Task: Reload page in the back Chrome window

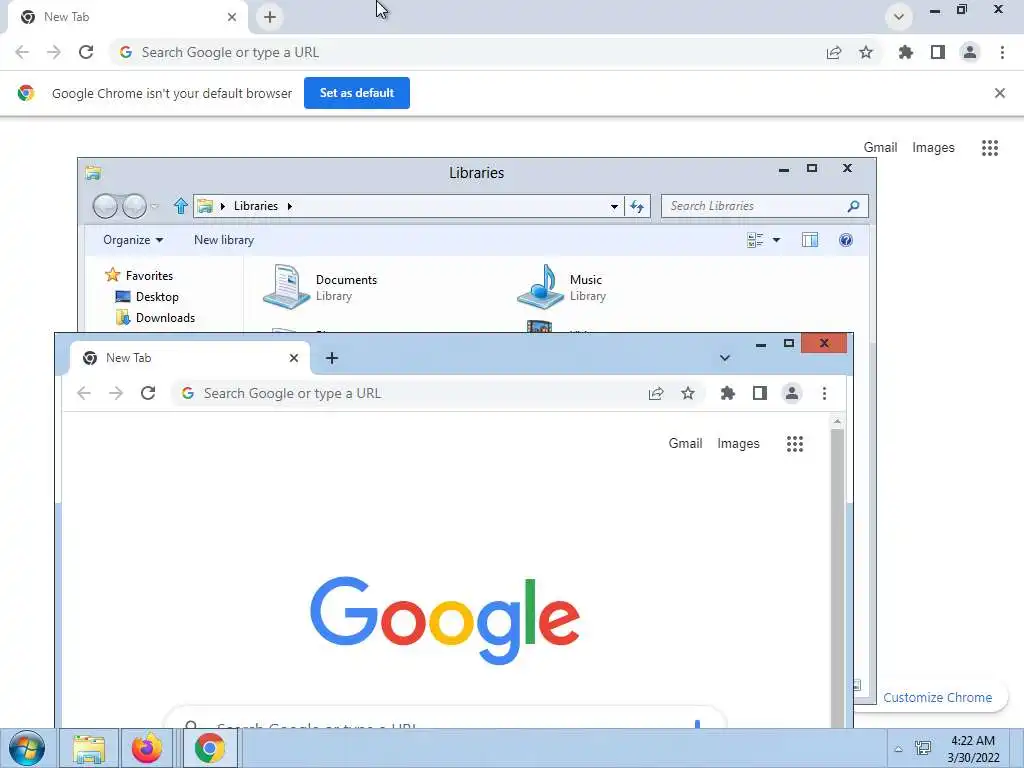Action: point(86,52)
